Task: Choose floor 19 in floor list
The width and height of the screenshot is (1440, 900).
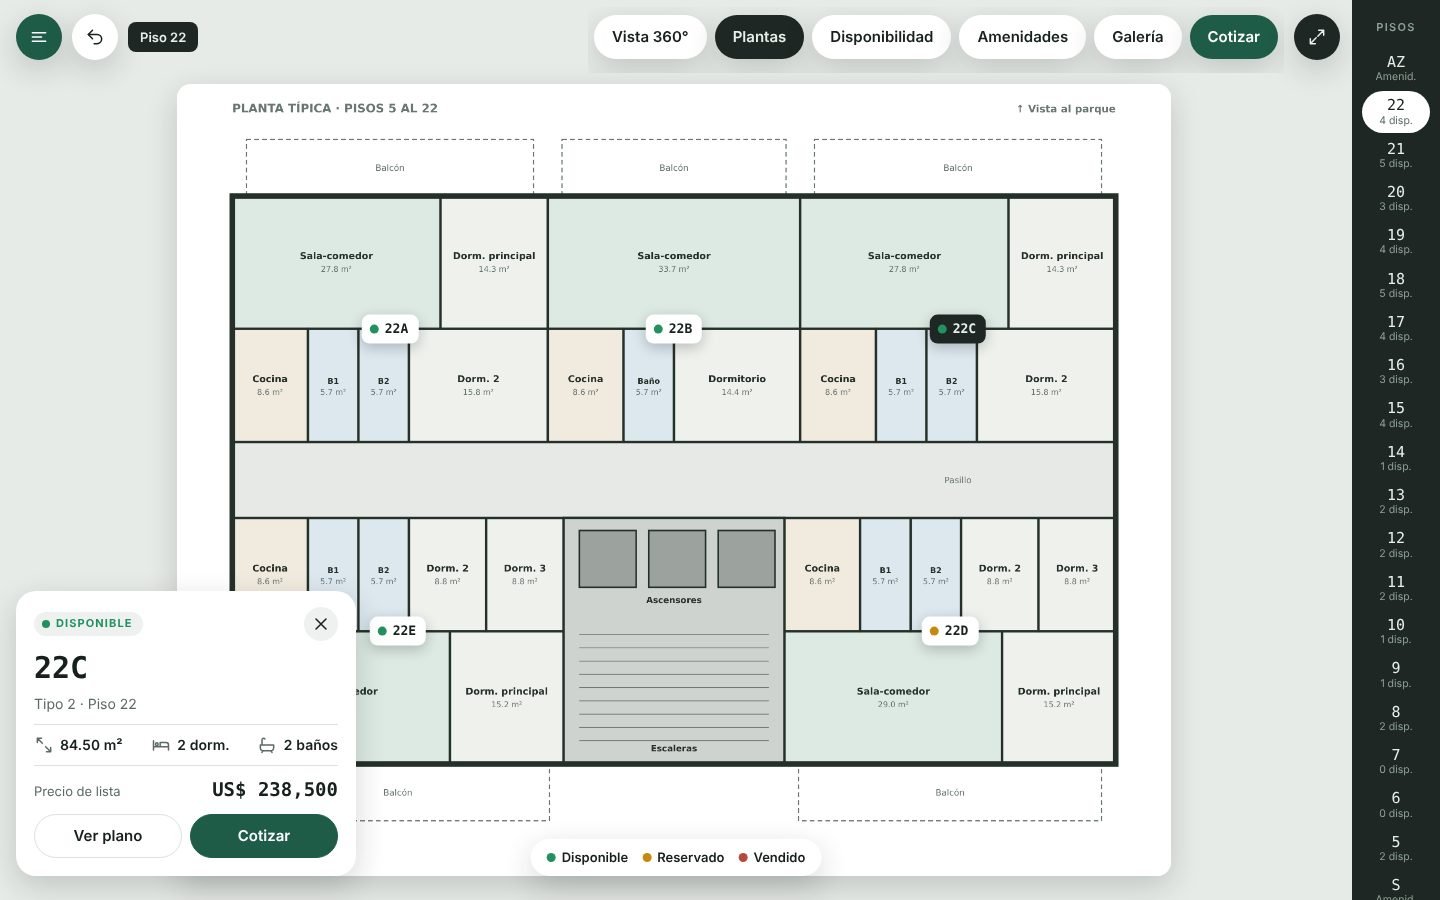Action: 1396,241
